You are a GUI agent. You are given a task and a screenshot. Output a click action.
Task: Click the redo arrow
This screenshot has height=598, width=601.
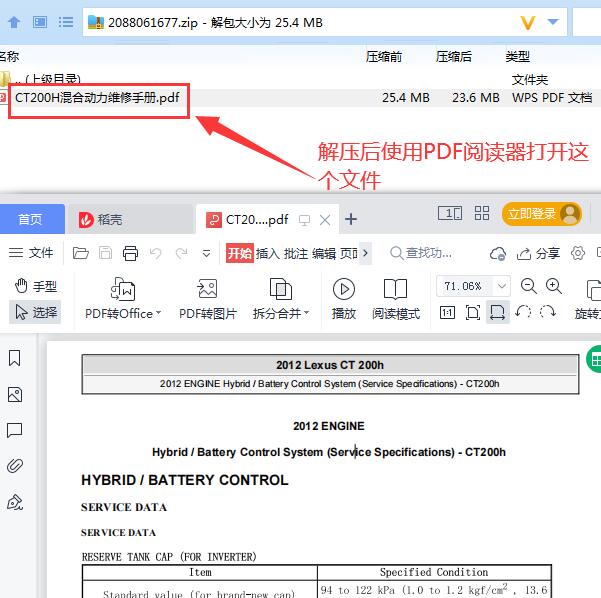pos(181,253)
